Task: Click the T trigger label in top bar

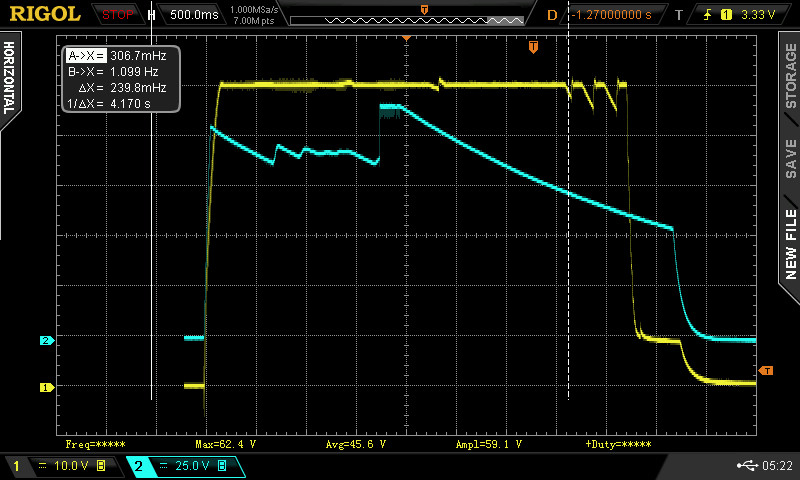Action: pos(679,15)
